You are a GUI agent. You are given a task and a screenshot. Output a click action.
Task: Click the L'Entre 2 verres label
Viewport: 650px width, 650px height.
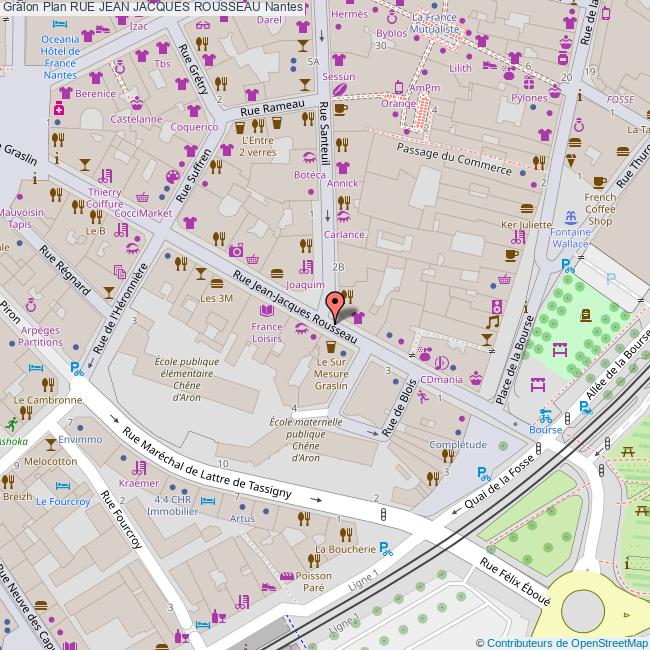tap(258, 146)
